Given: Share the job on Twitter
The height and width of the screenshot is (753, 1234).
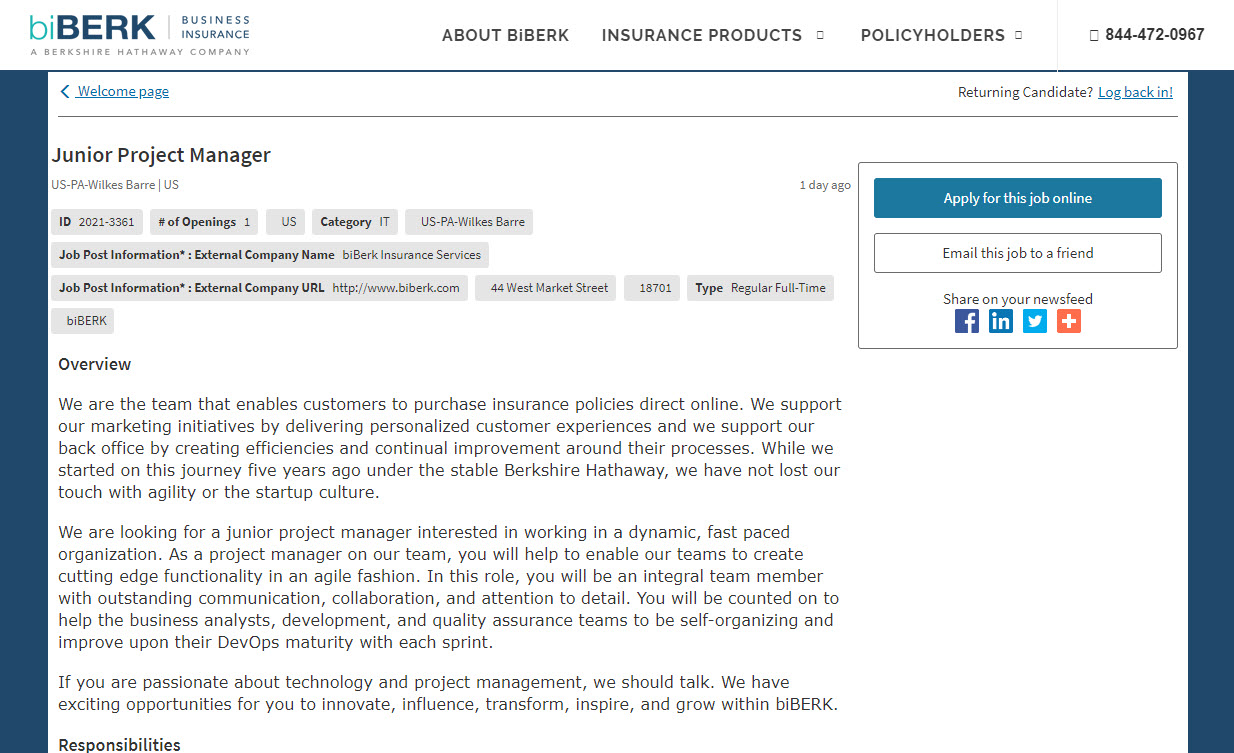Looking at the screenshot, I should pyautogui.click(x=1035, y=321).
